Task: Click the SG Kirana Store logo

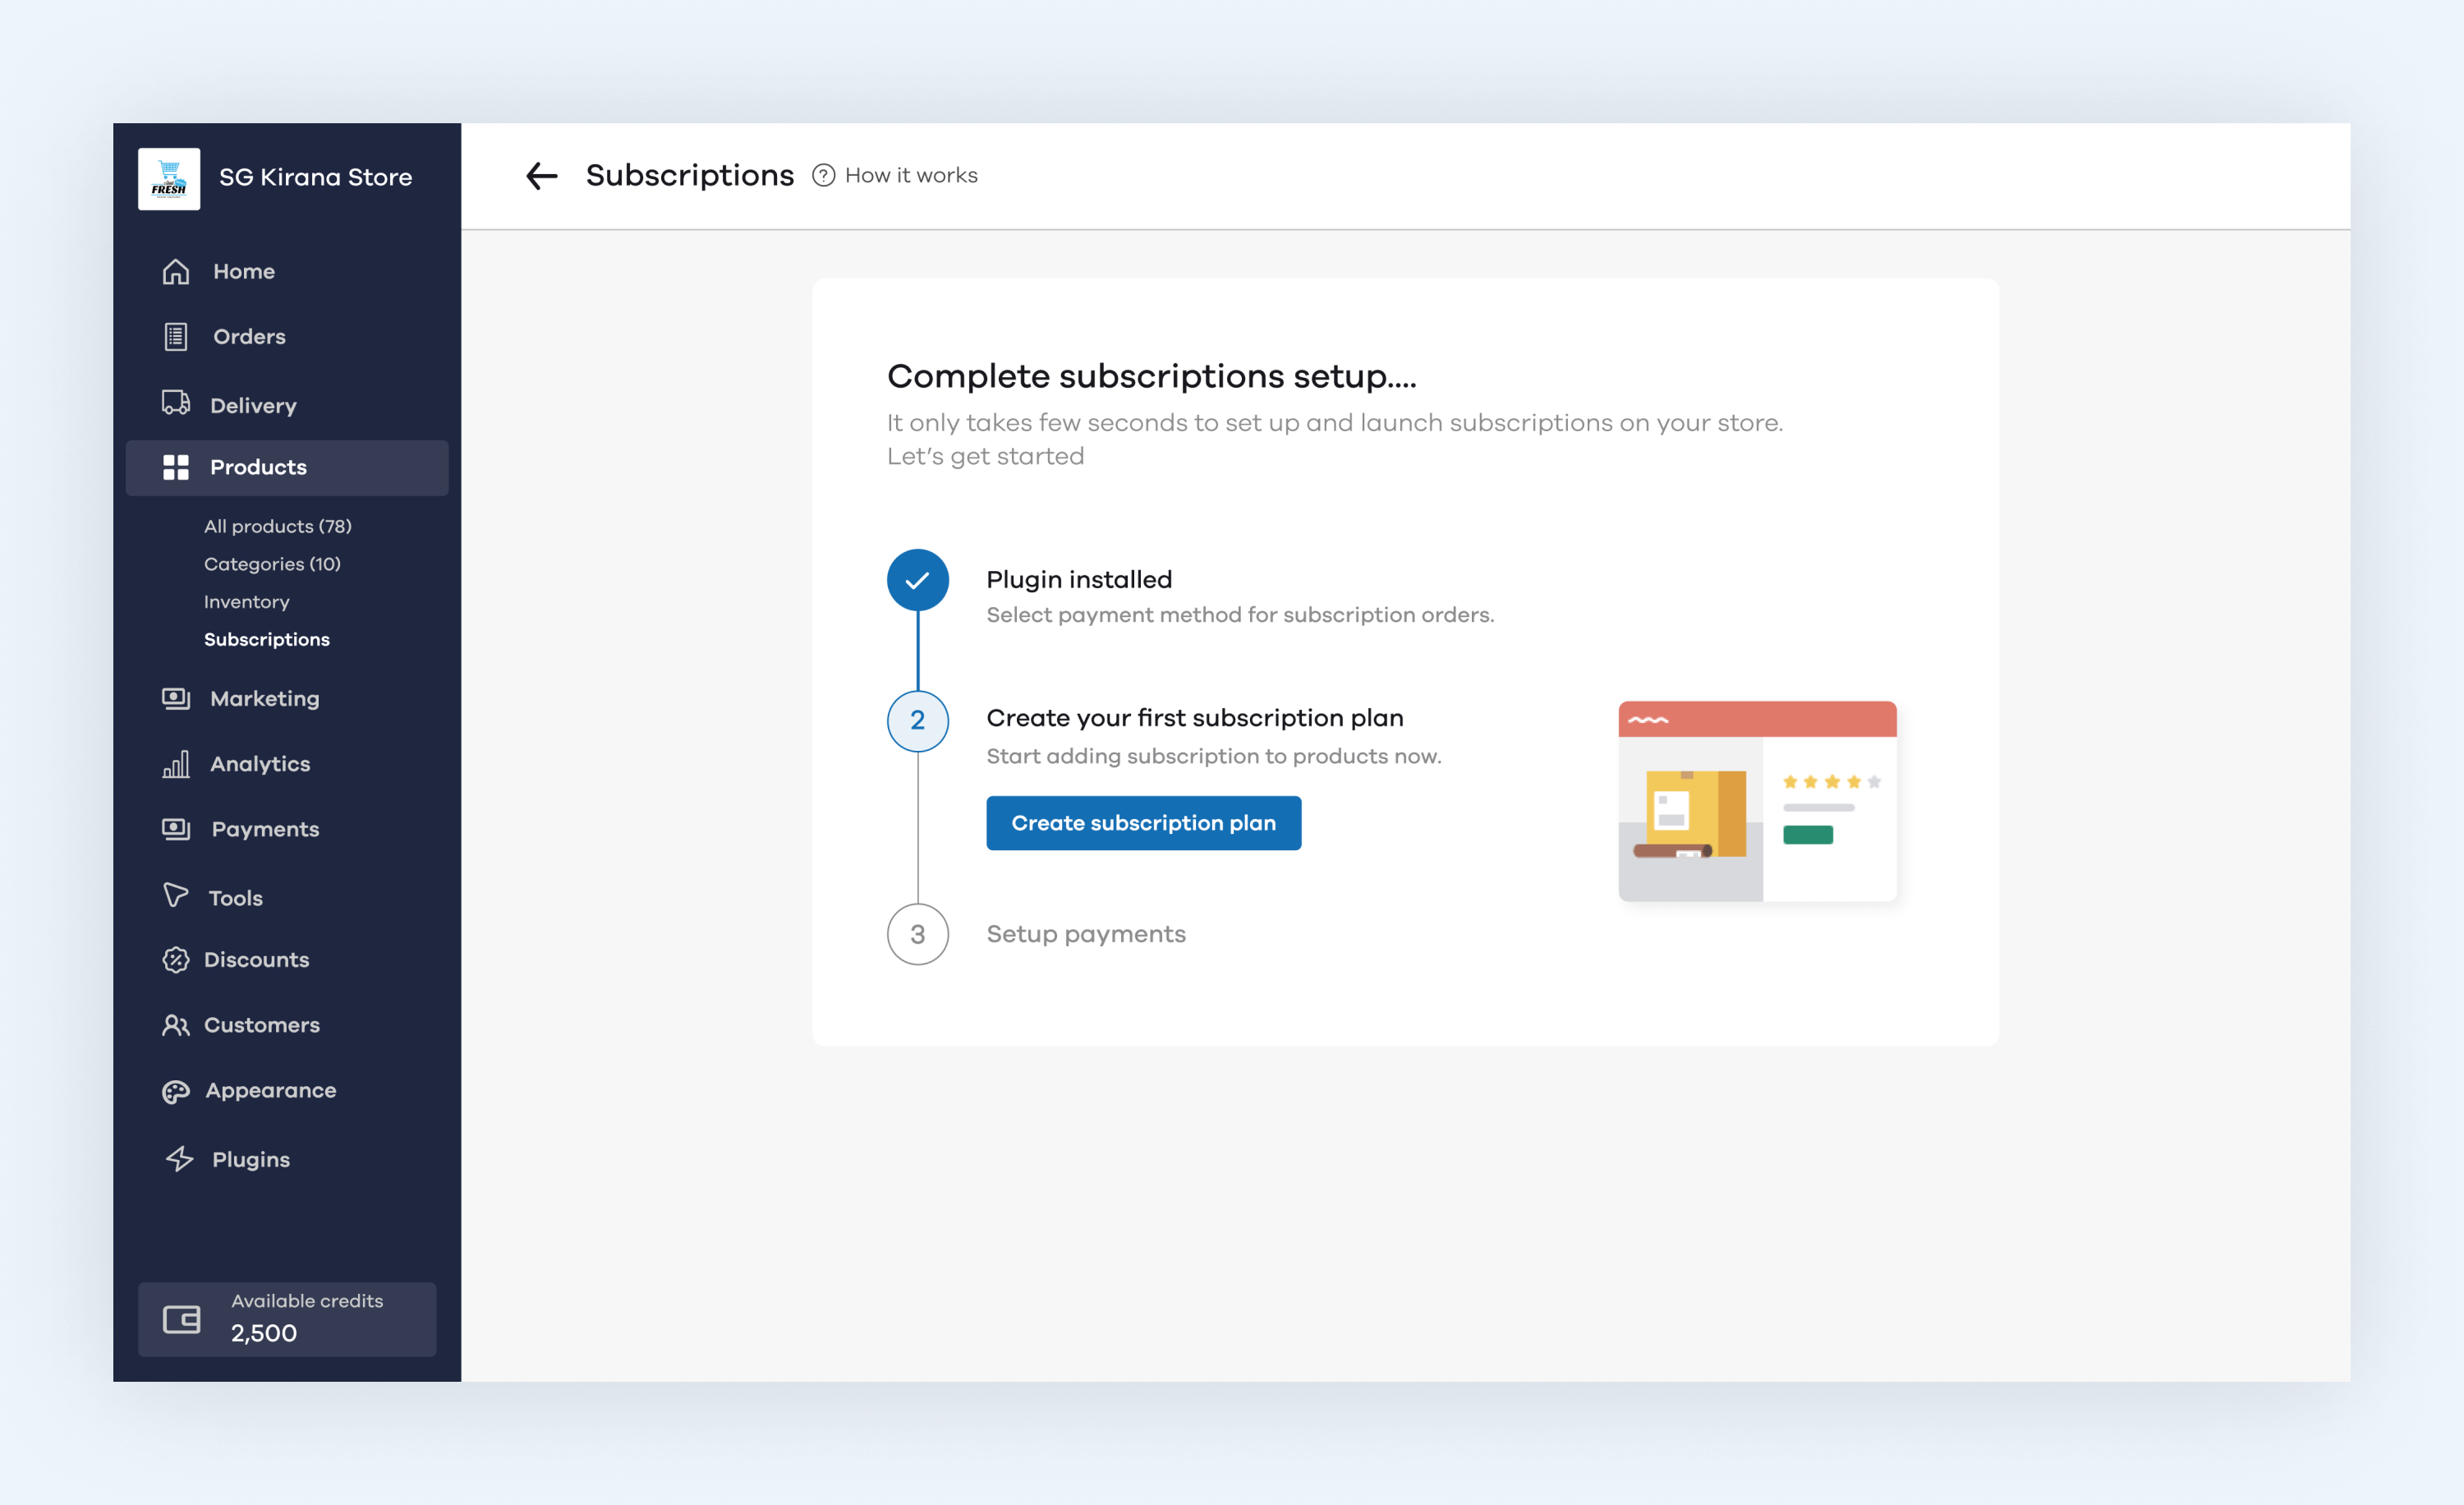Action: click(169, 178)
